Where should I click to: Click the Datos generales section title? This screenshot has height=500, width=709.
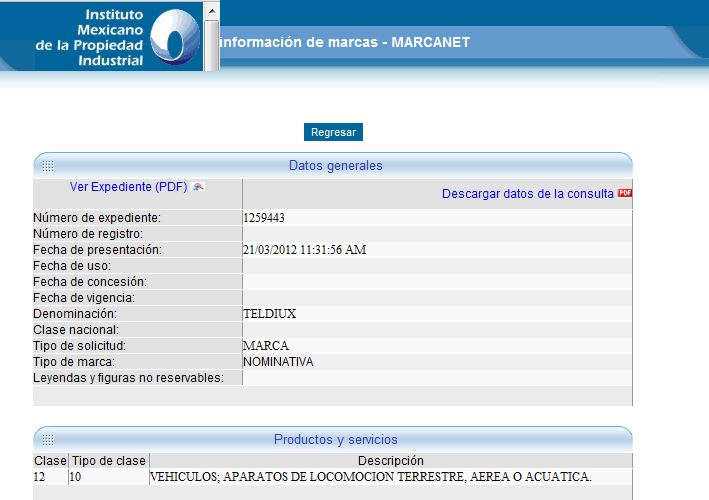336,165
